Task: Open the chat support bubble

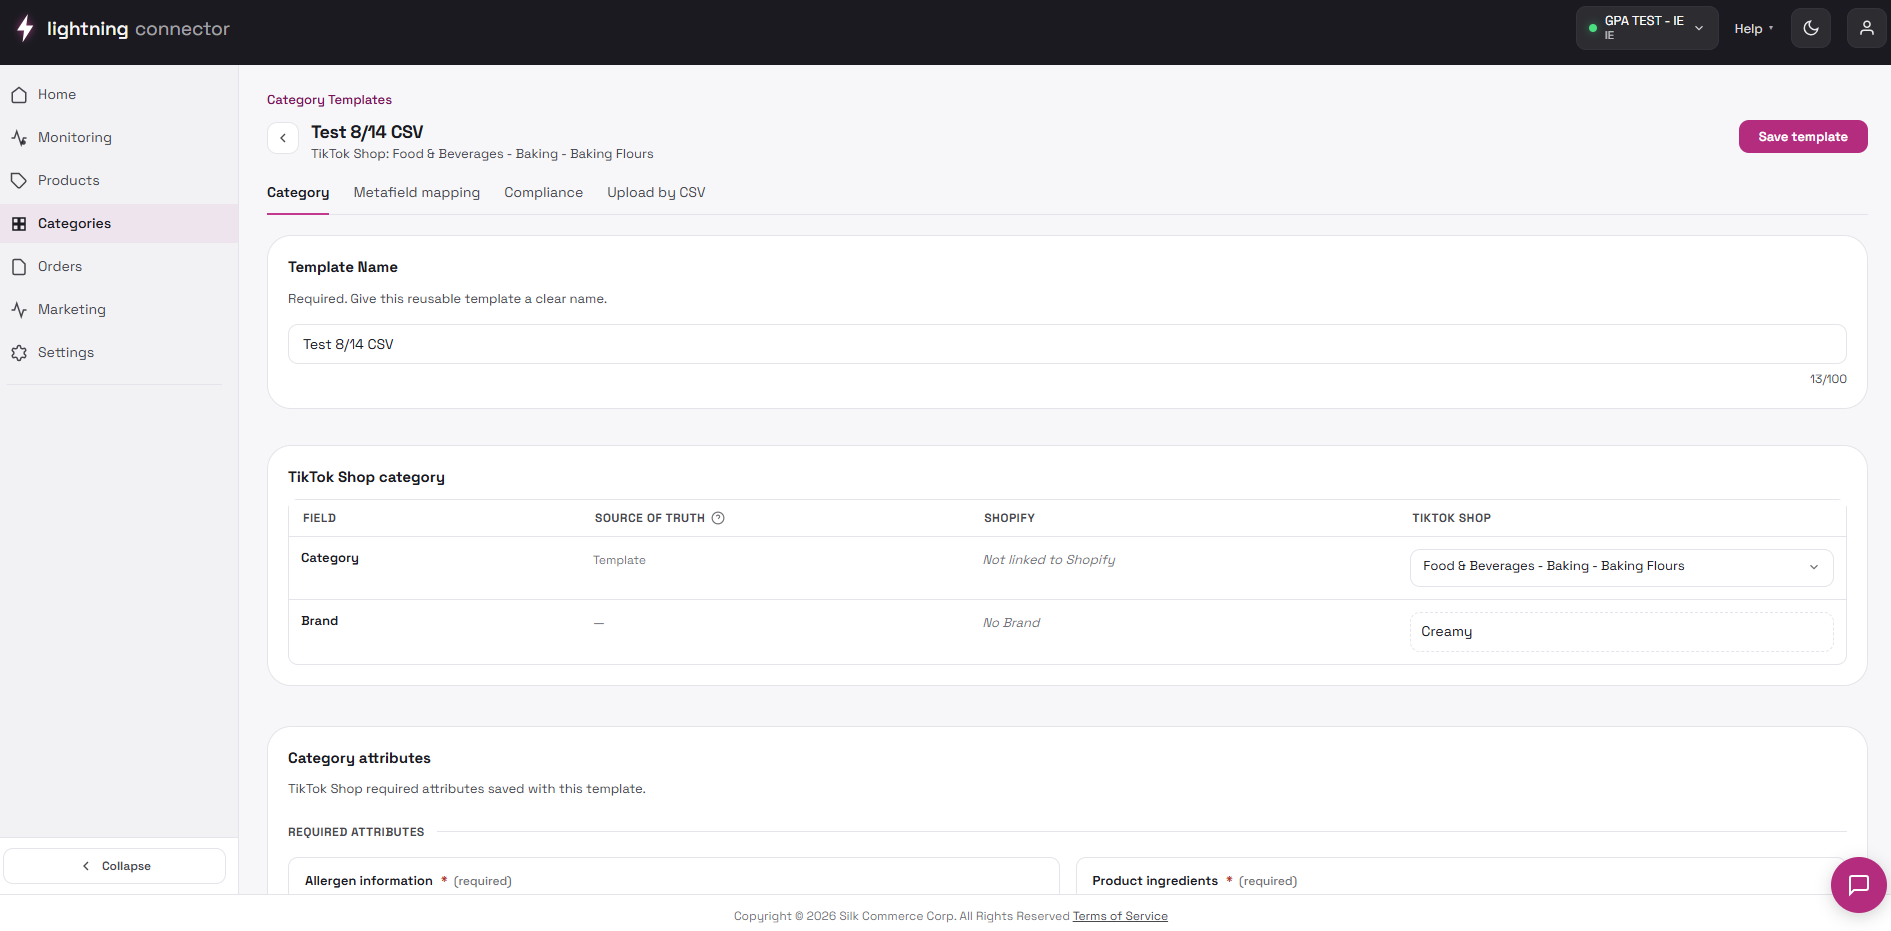Action: coord(1859,885)
